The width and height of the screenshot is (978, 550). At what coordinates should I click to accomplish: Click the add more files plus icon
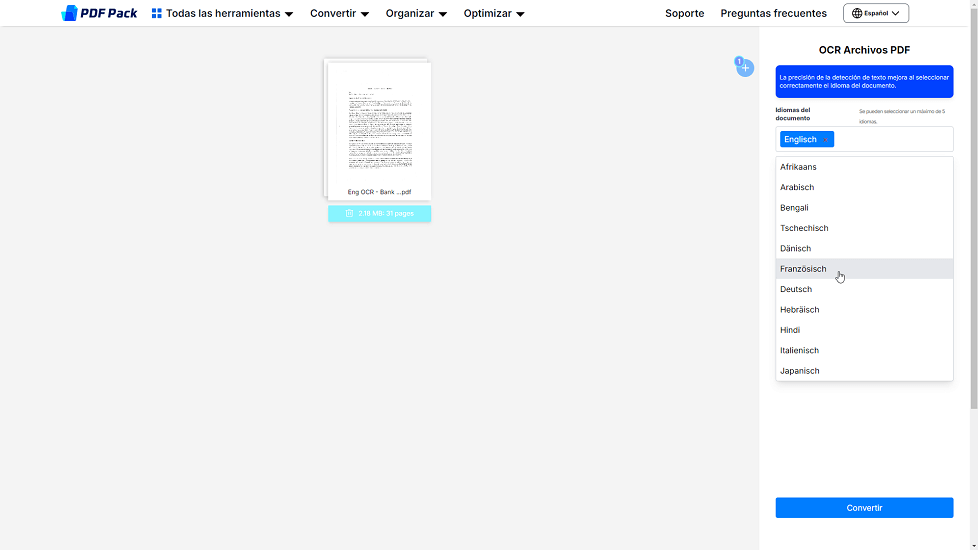coord(745,68)
